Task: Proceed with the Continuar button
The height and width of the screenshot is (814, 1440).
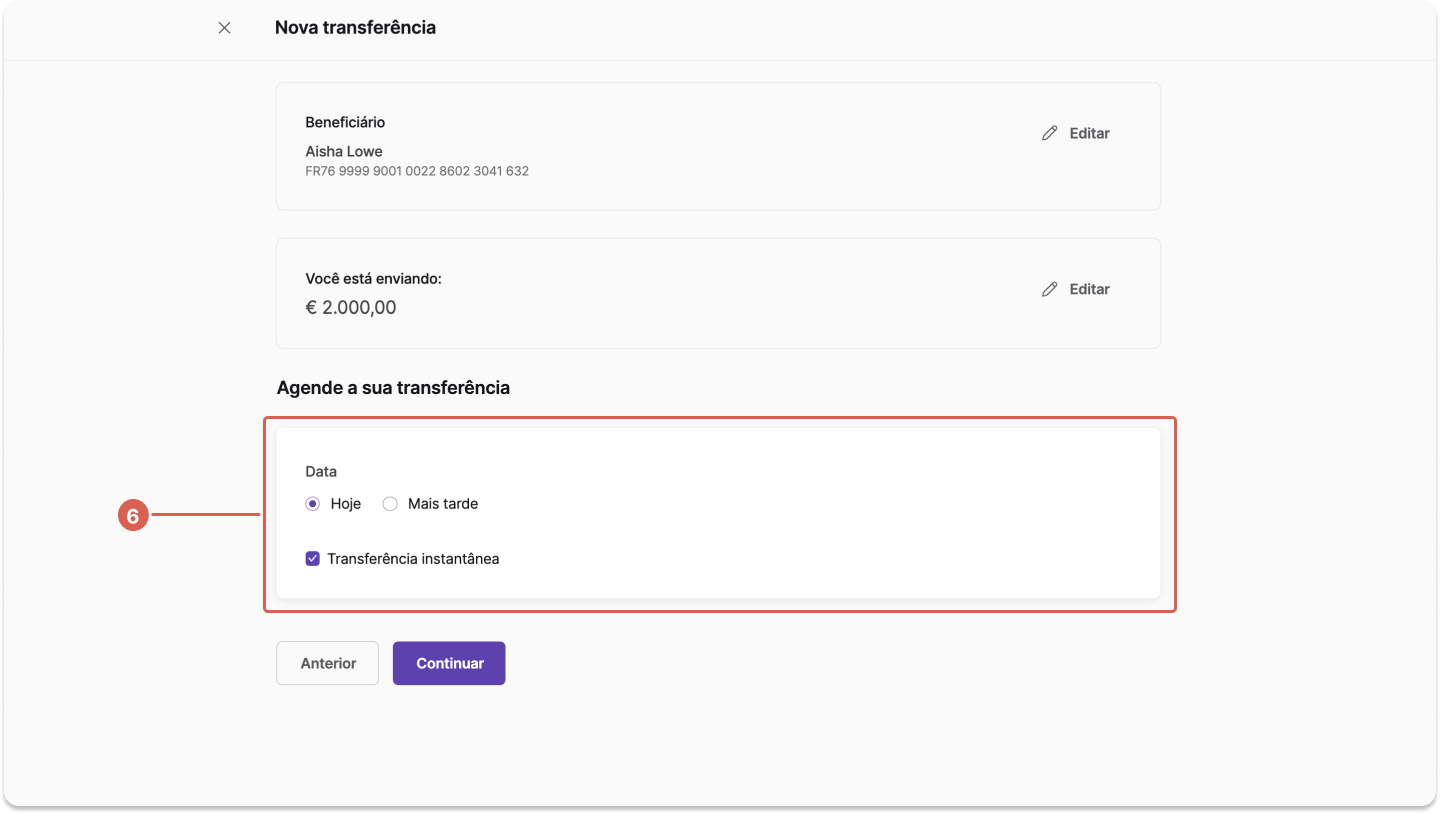Action: [449, 663]
